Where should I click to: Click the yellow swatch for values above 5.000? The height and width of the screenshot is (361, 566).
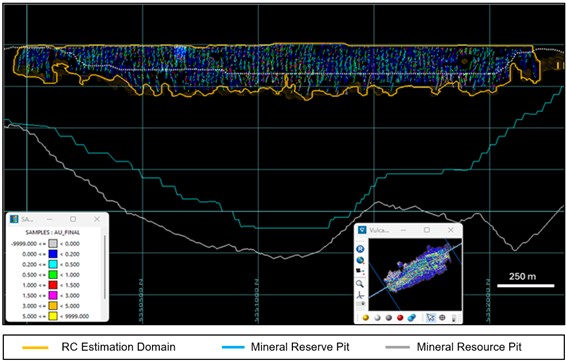click(53, 317)
